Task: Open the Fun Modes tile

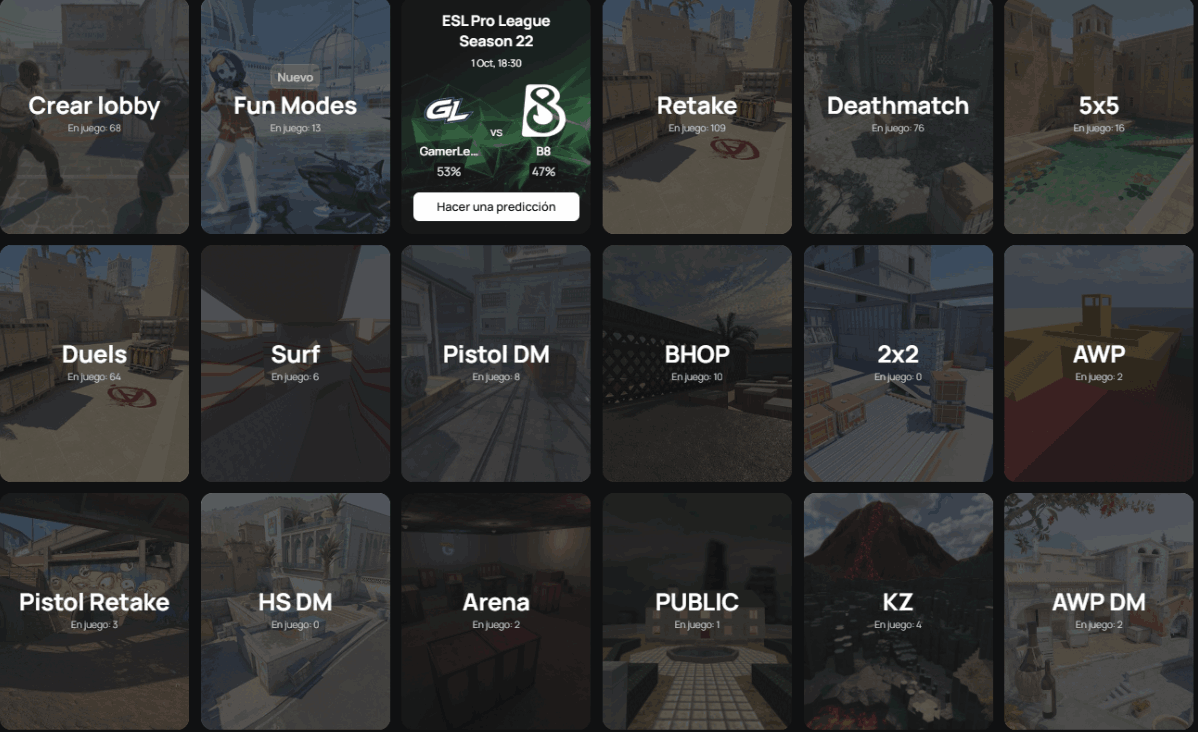Action: tap(295, 116)
